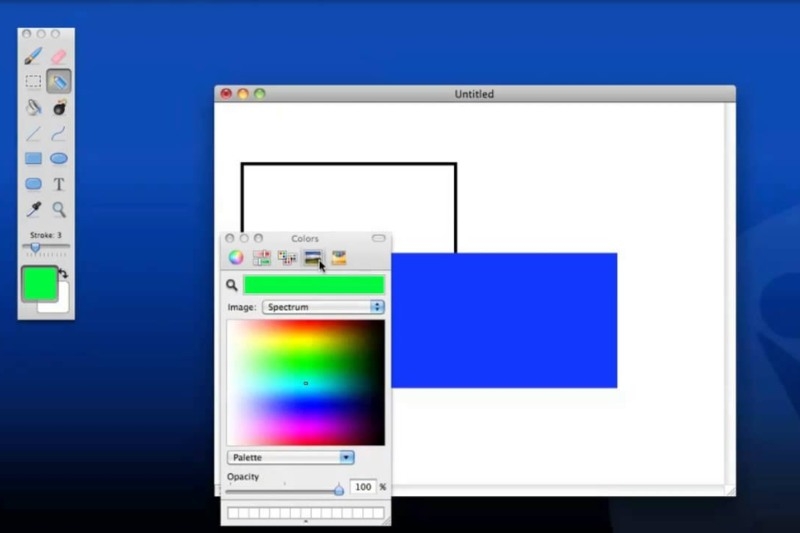This screenshot has width=800, height=533.
Task: Click the Untitled window resize corner grip
Action: [x=730, y=491]
